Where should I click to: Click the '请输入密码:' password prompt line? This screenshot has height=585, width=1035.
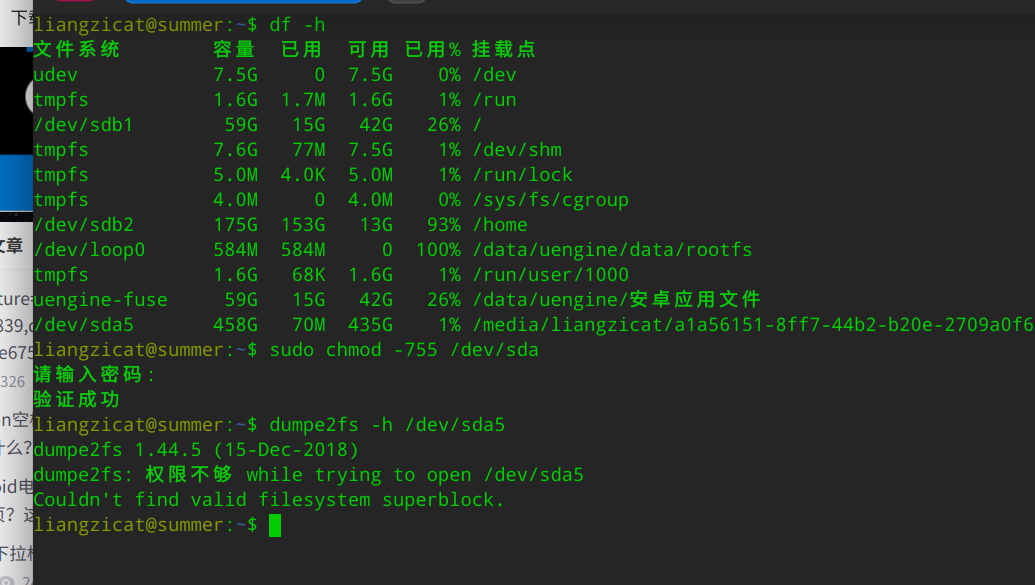[95, 375]
